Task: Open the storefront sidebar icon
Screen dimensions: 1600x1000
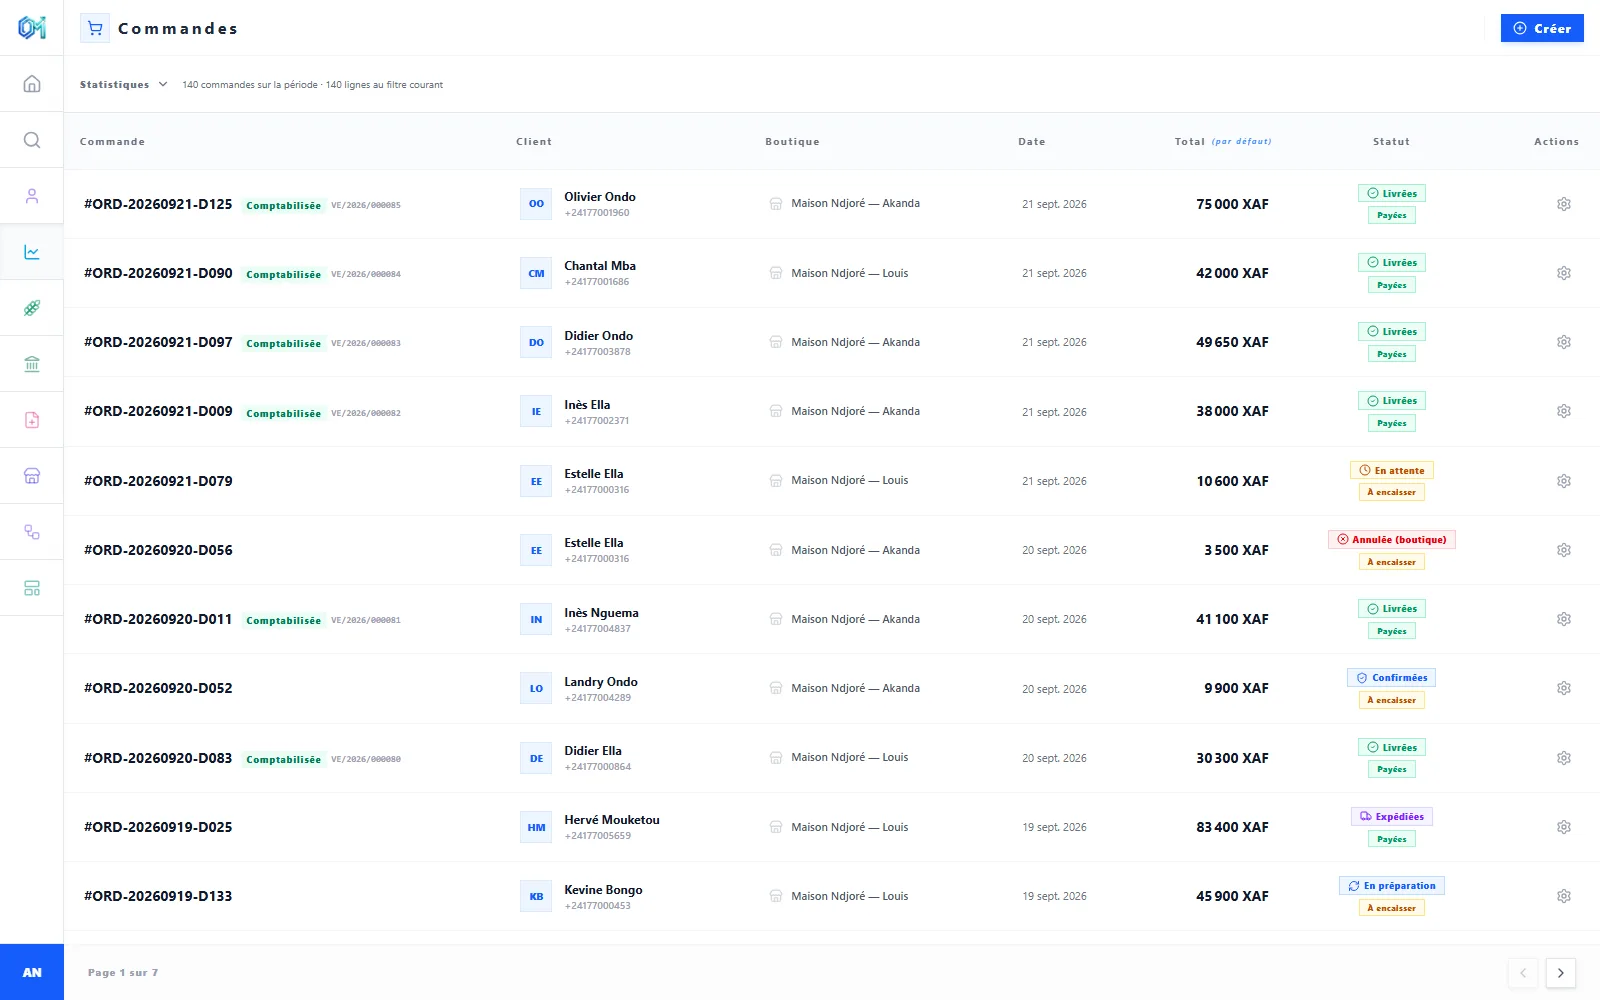Action: coord(32,476)
